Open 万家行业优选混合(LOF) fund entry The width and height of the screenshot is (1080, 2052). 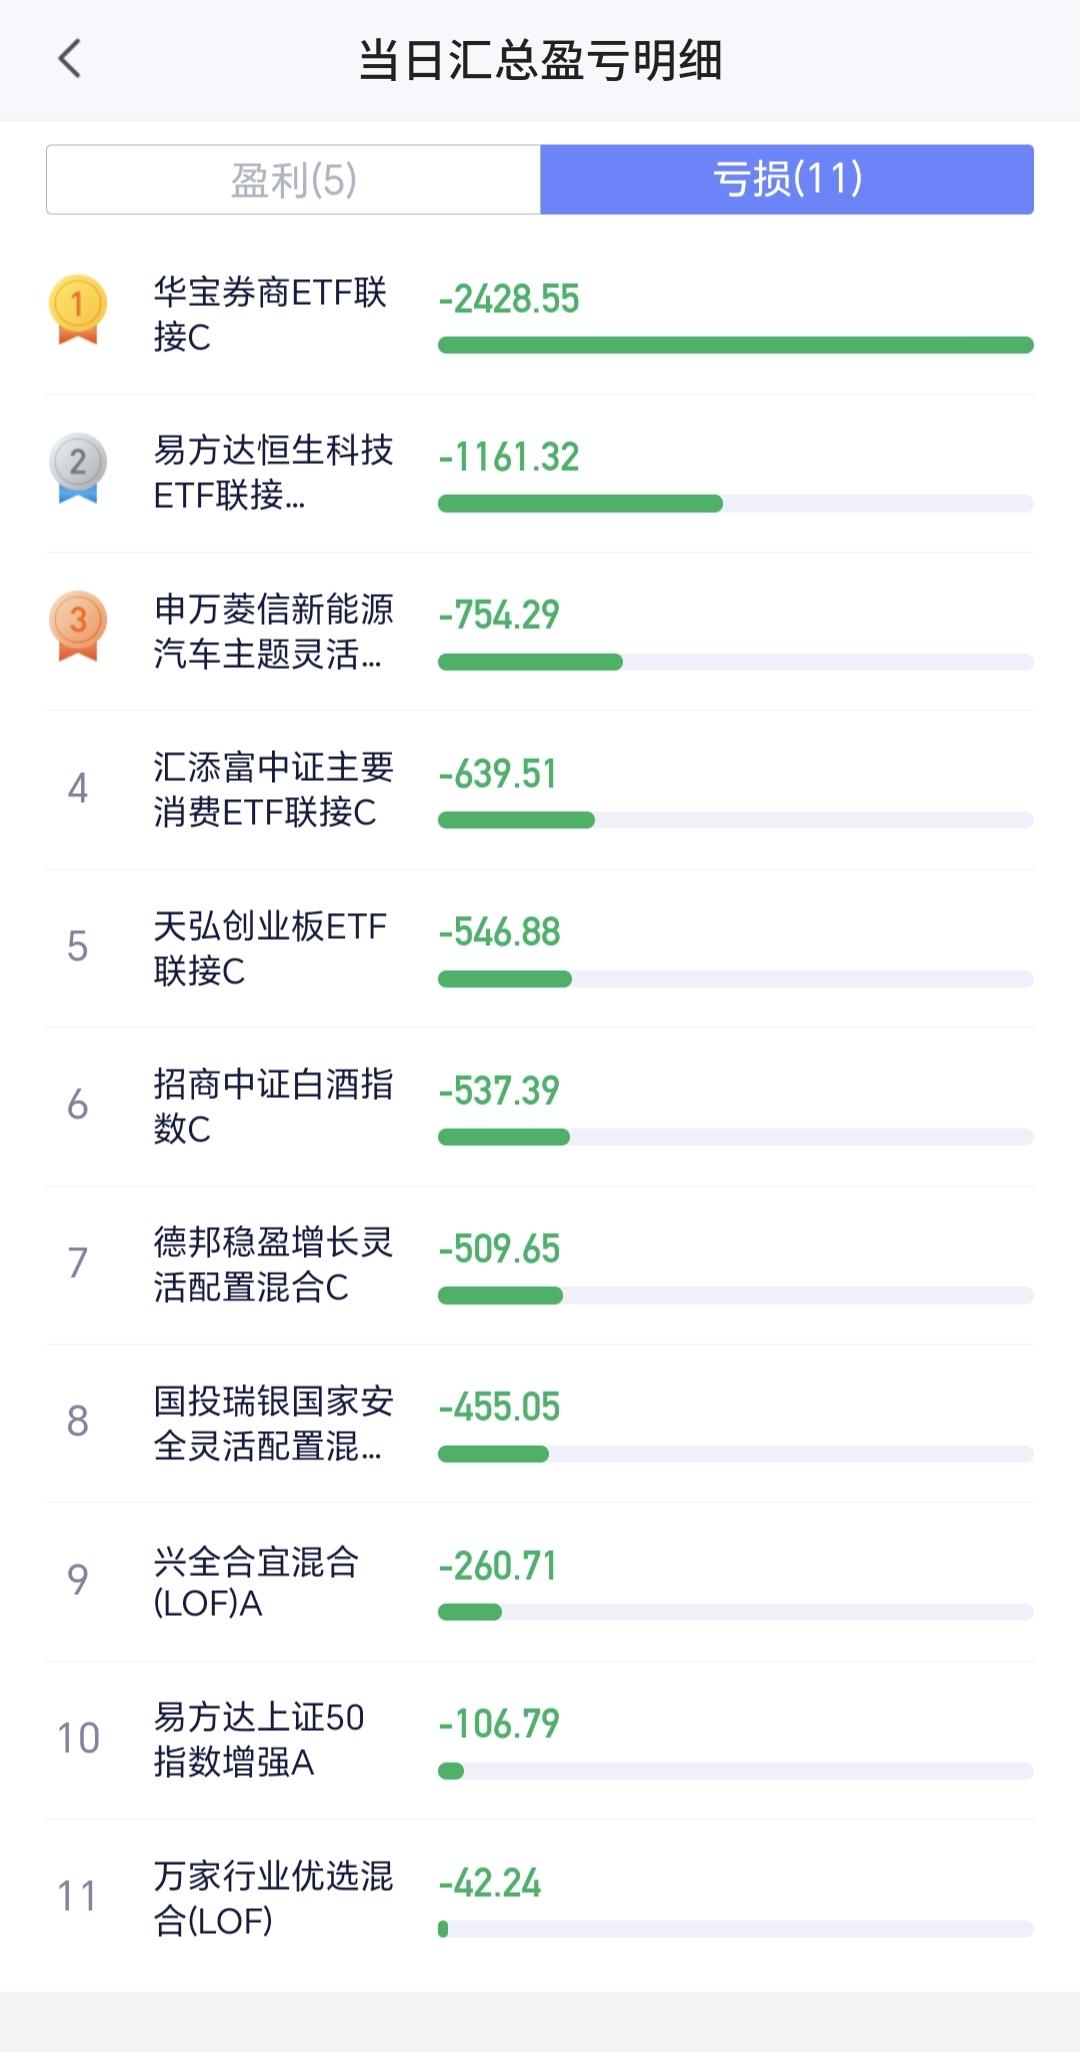coord(540,1899)
